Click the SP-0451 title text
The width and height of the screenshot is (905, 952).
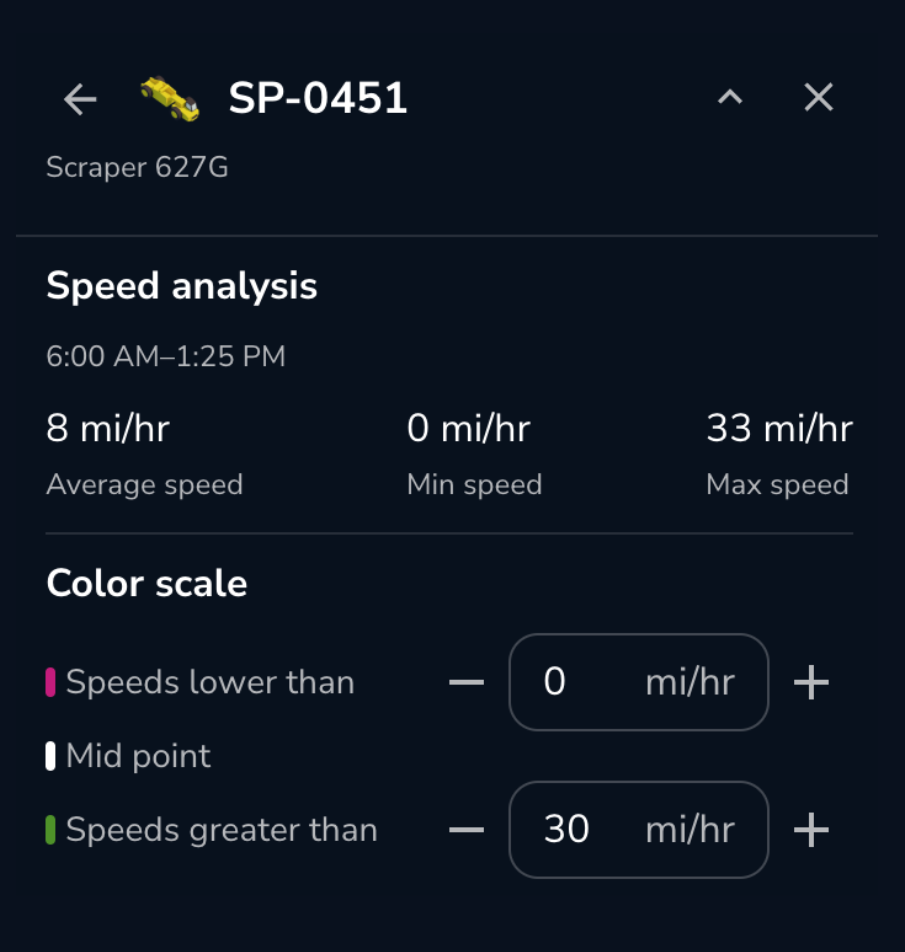click(318, 98)
